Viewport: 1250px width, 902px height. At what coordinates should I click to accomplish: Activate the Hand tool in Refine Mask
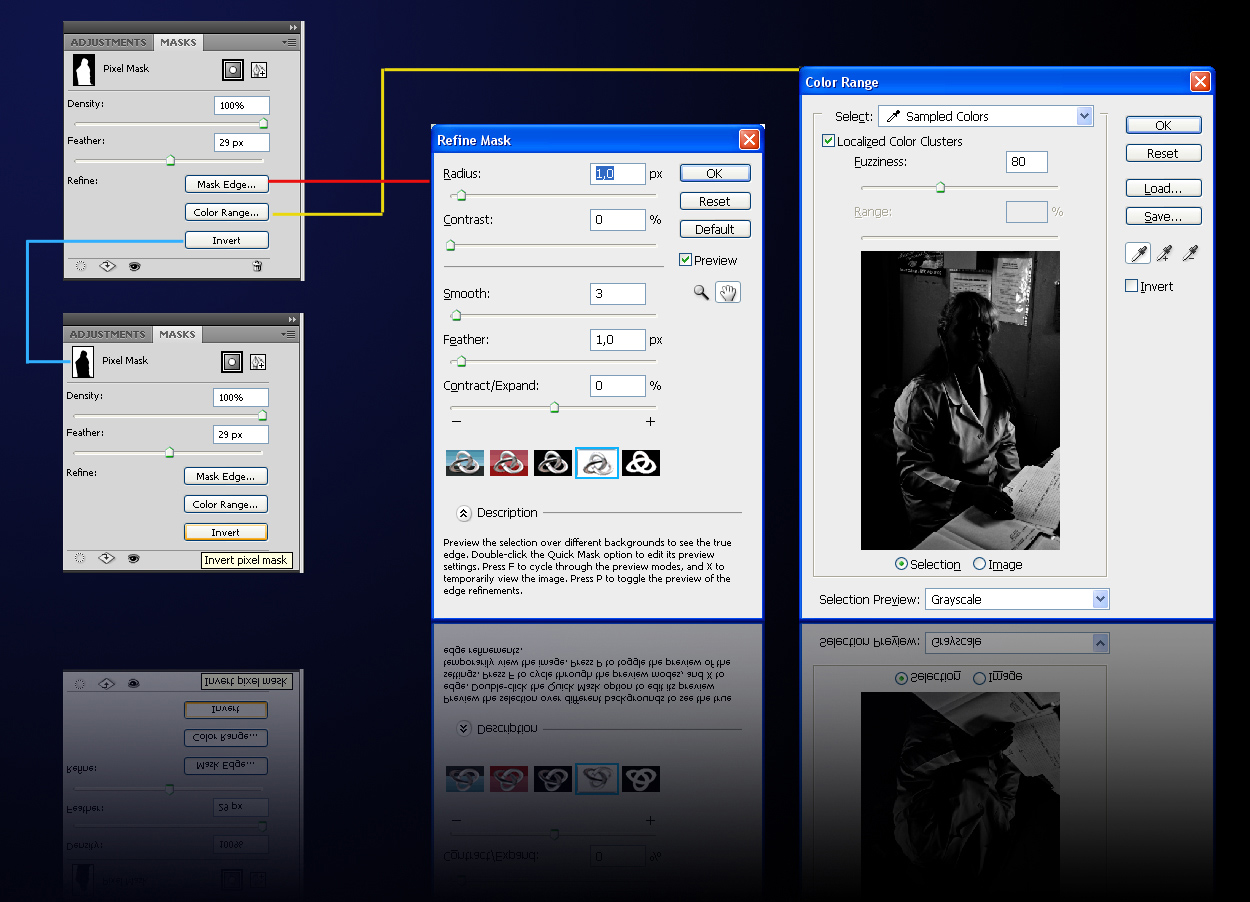tap(728, 292)
